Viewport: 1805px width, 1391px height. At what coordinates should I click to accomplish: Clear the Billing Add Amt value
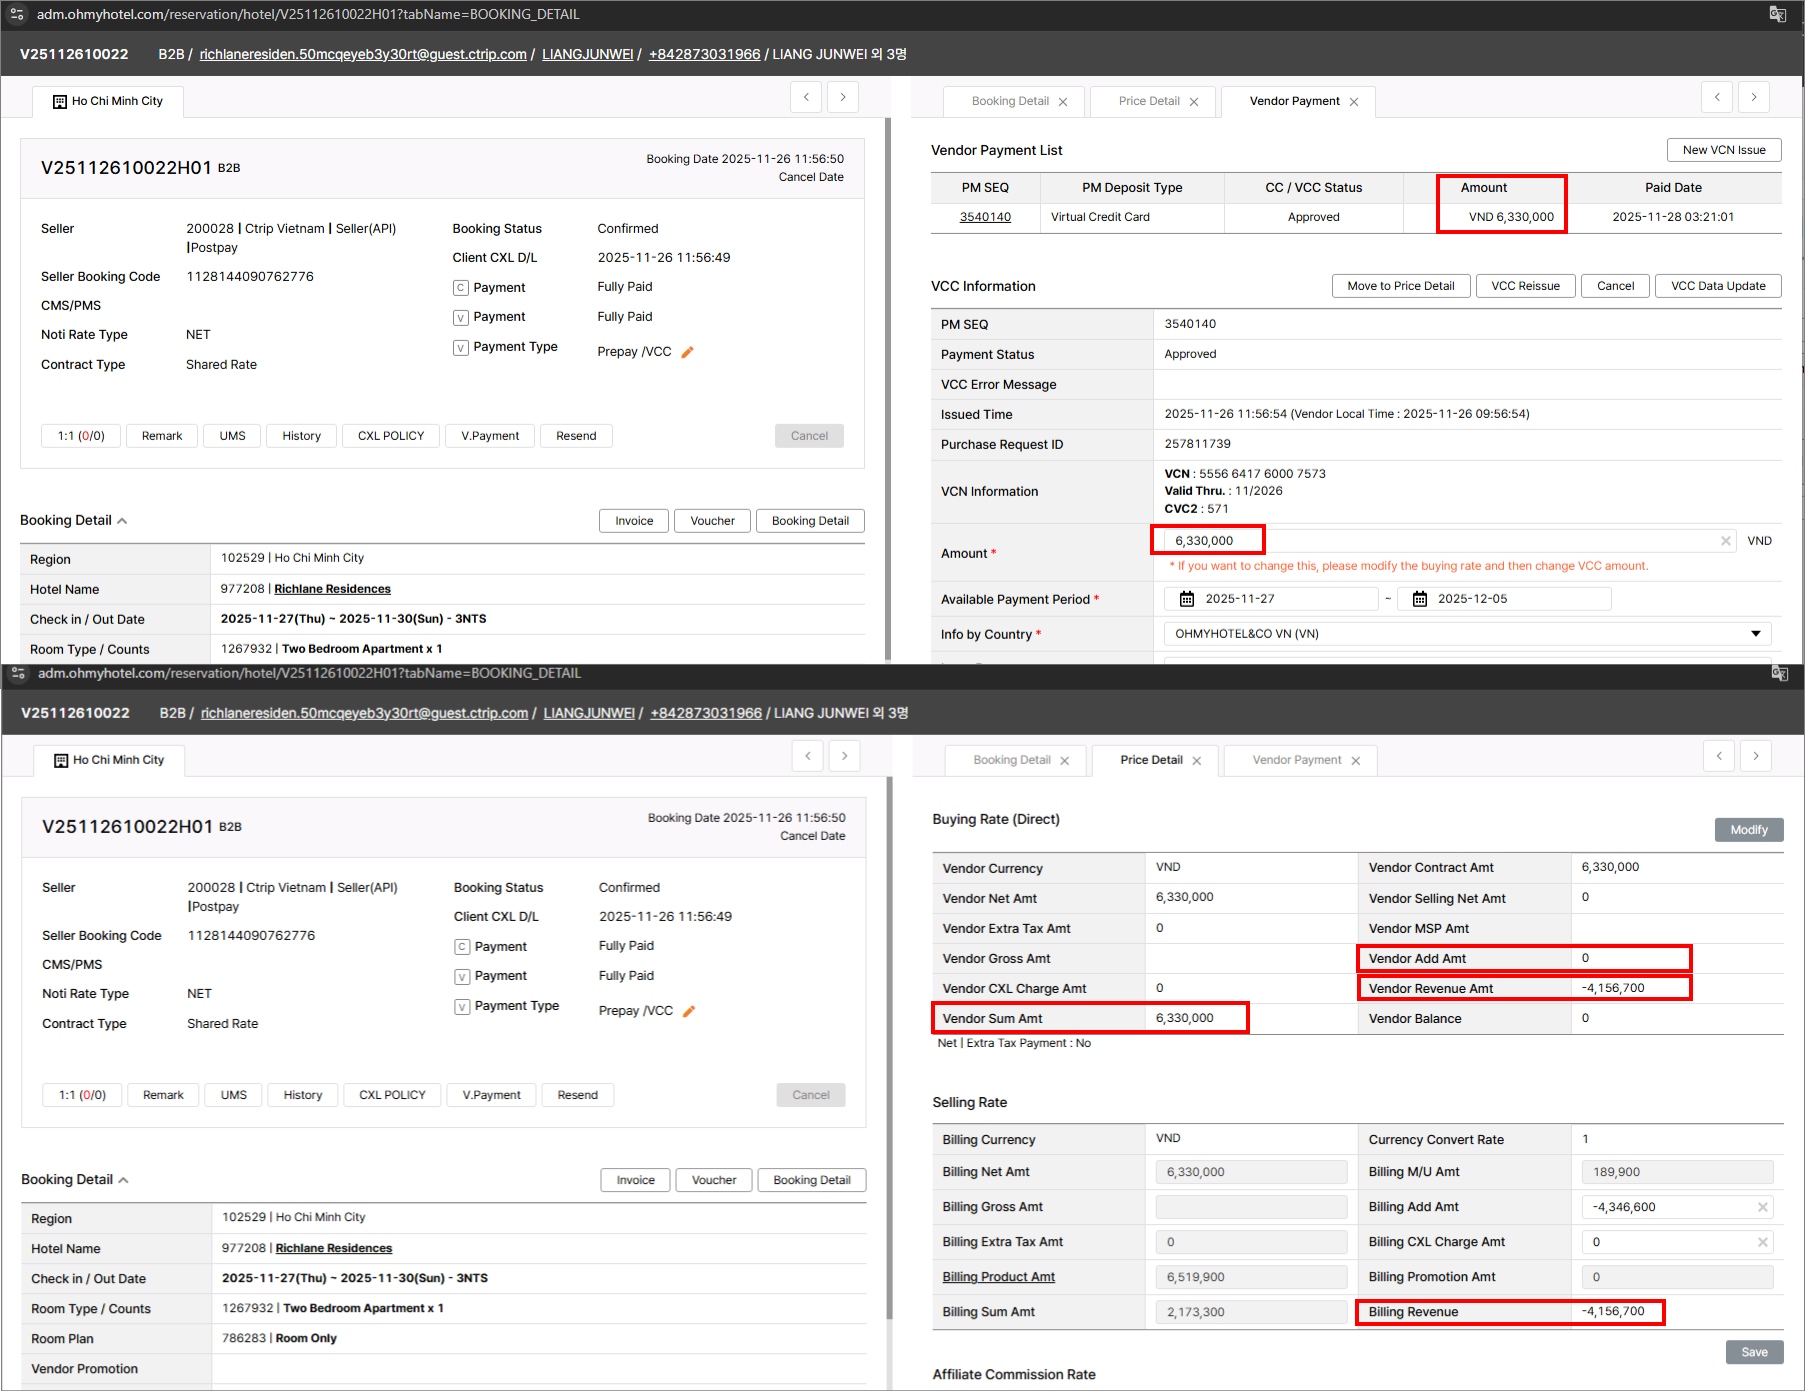click(x=1762, y=1207)
